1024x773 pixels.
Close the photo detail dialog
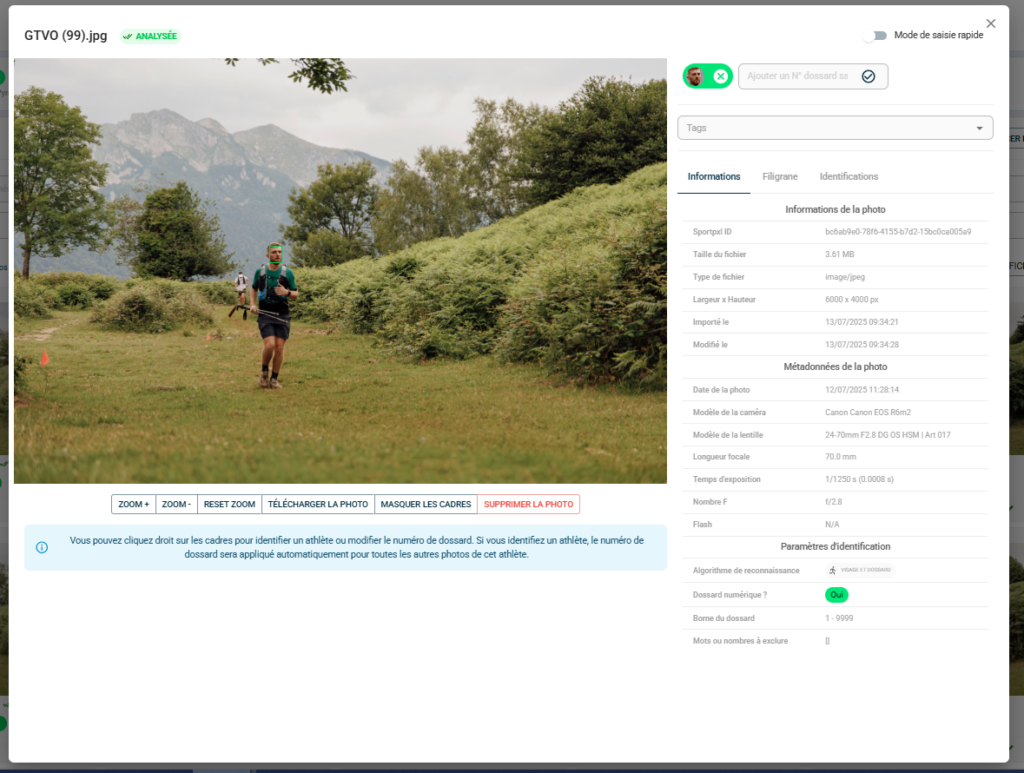[x=990, y=23]
